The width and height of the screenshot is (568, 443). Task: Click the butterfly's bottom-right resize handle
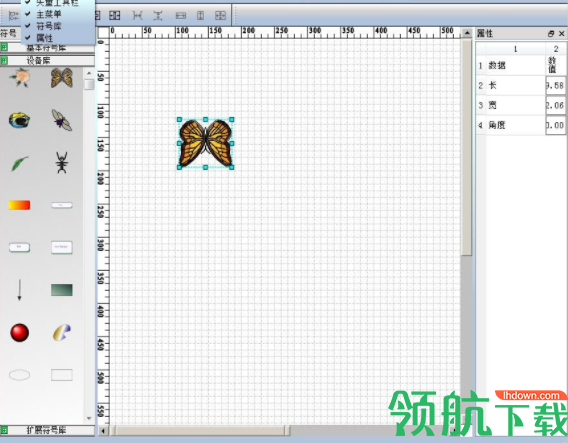click(x=232, y=167)
